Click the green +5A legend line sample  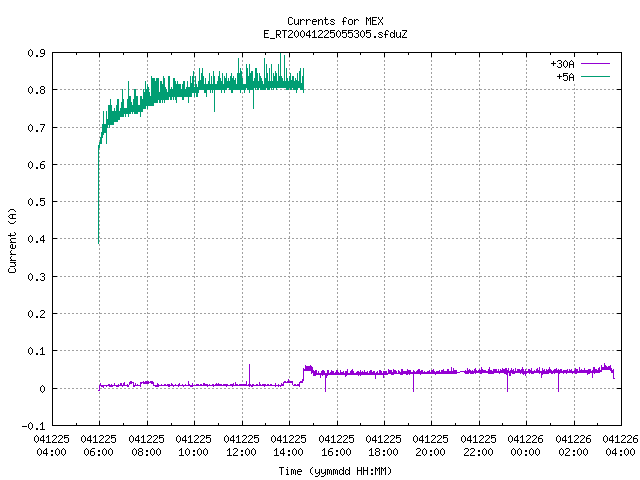pos(595,76)
